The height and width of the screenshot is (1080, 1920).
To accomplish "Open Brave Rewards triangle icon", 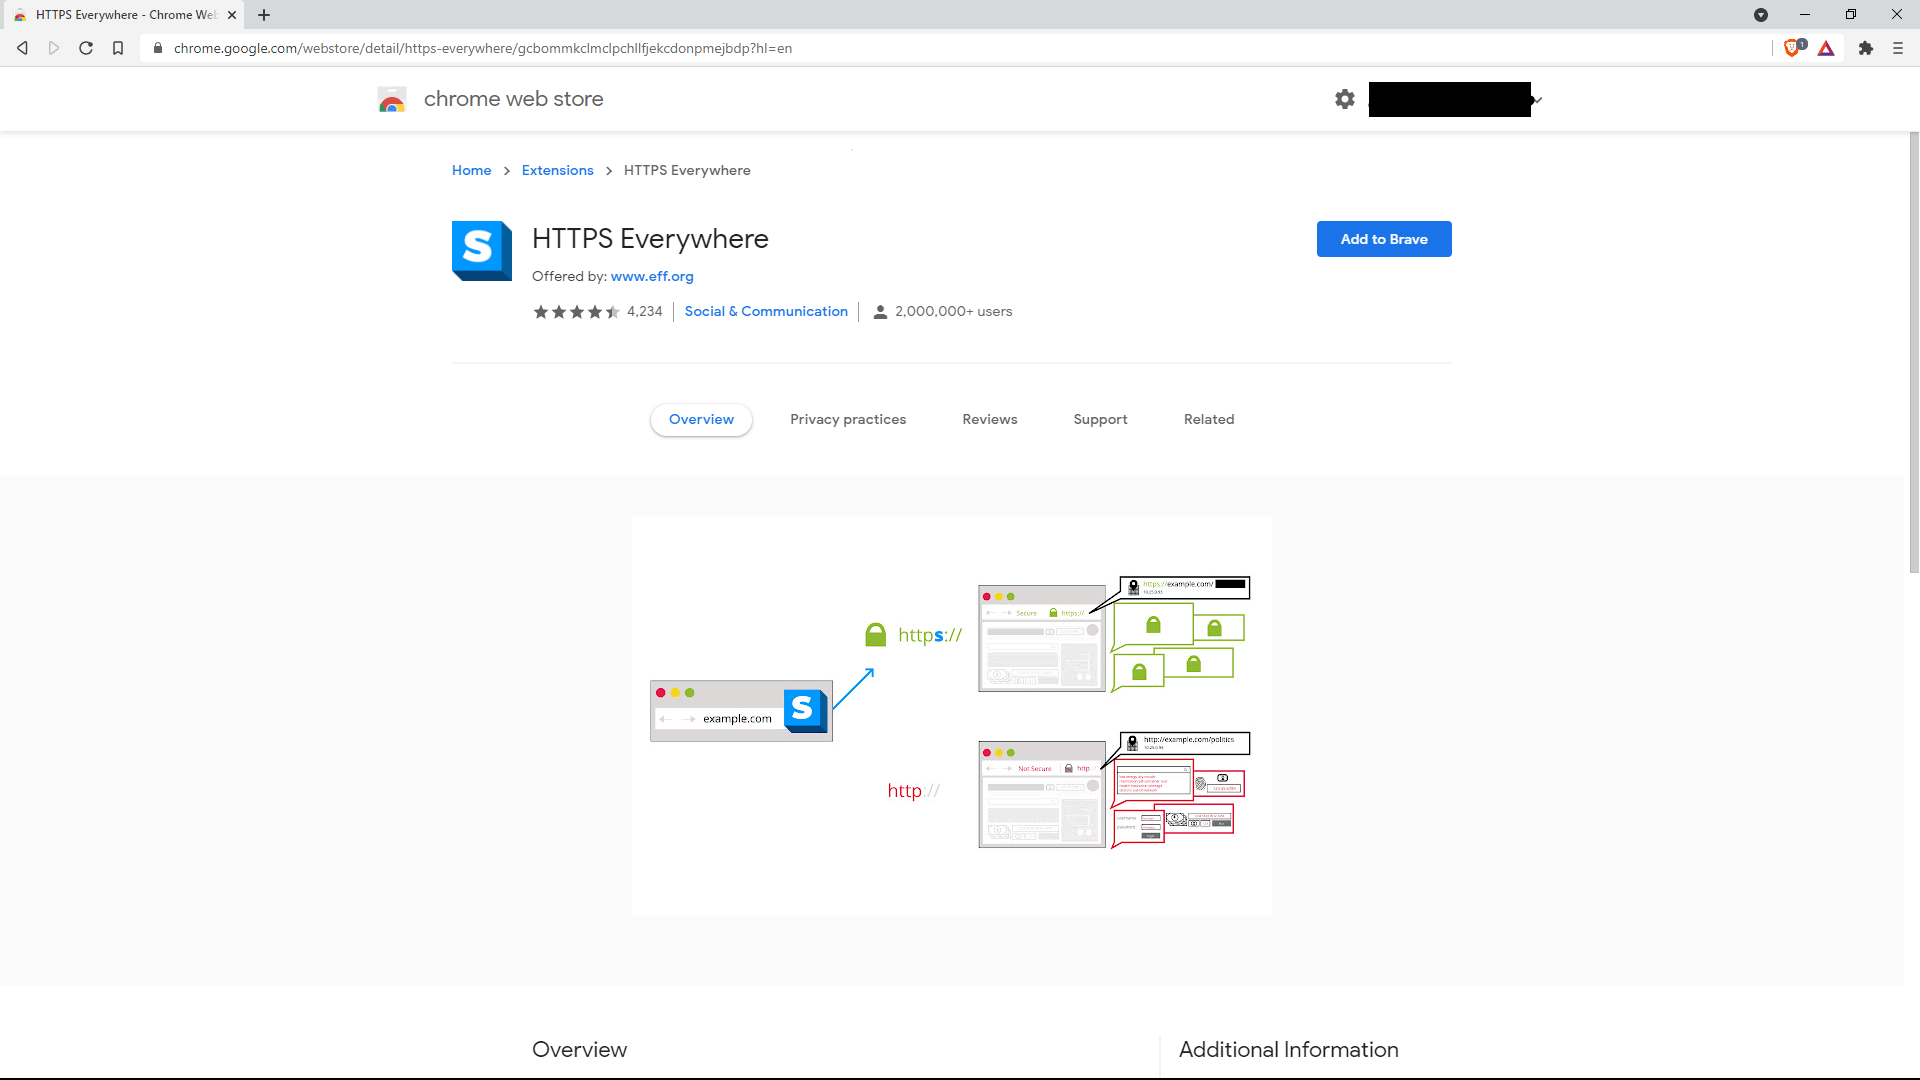I will 1826,48.
